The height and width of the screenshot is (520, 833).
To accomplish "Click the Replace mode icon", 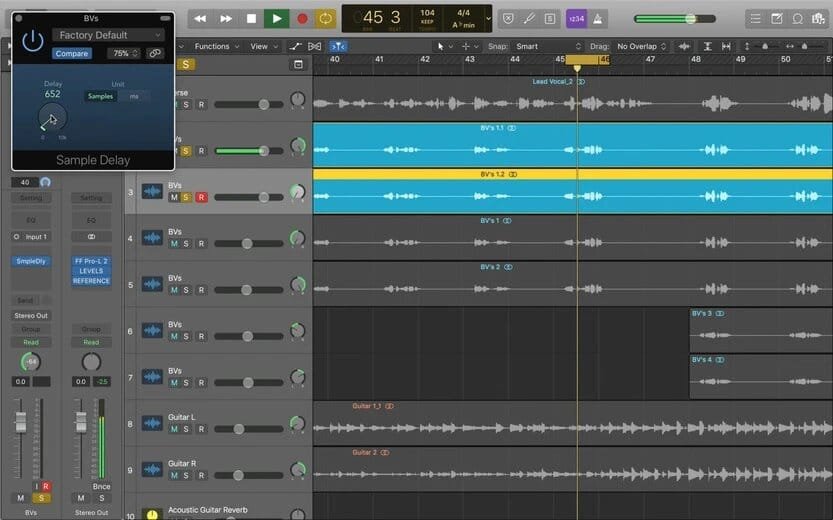I will (508, 19).
